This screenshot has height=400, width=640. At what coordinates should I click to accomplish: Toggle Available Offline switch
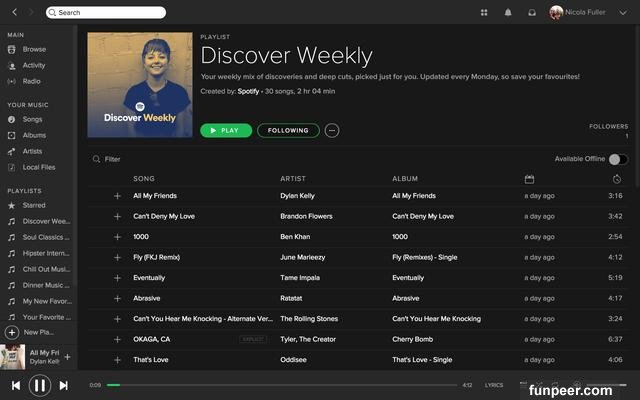pyautogui.click(x=618, y=159)
